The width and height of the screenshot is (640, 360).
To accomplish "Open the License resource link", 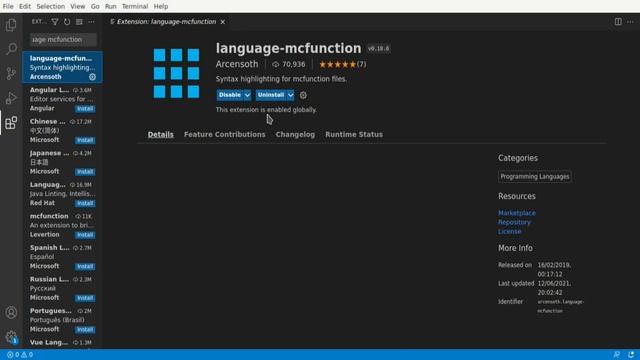I will (509, 231).
